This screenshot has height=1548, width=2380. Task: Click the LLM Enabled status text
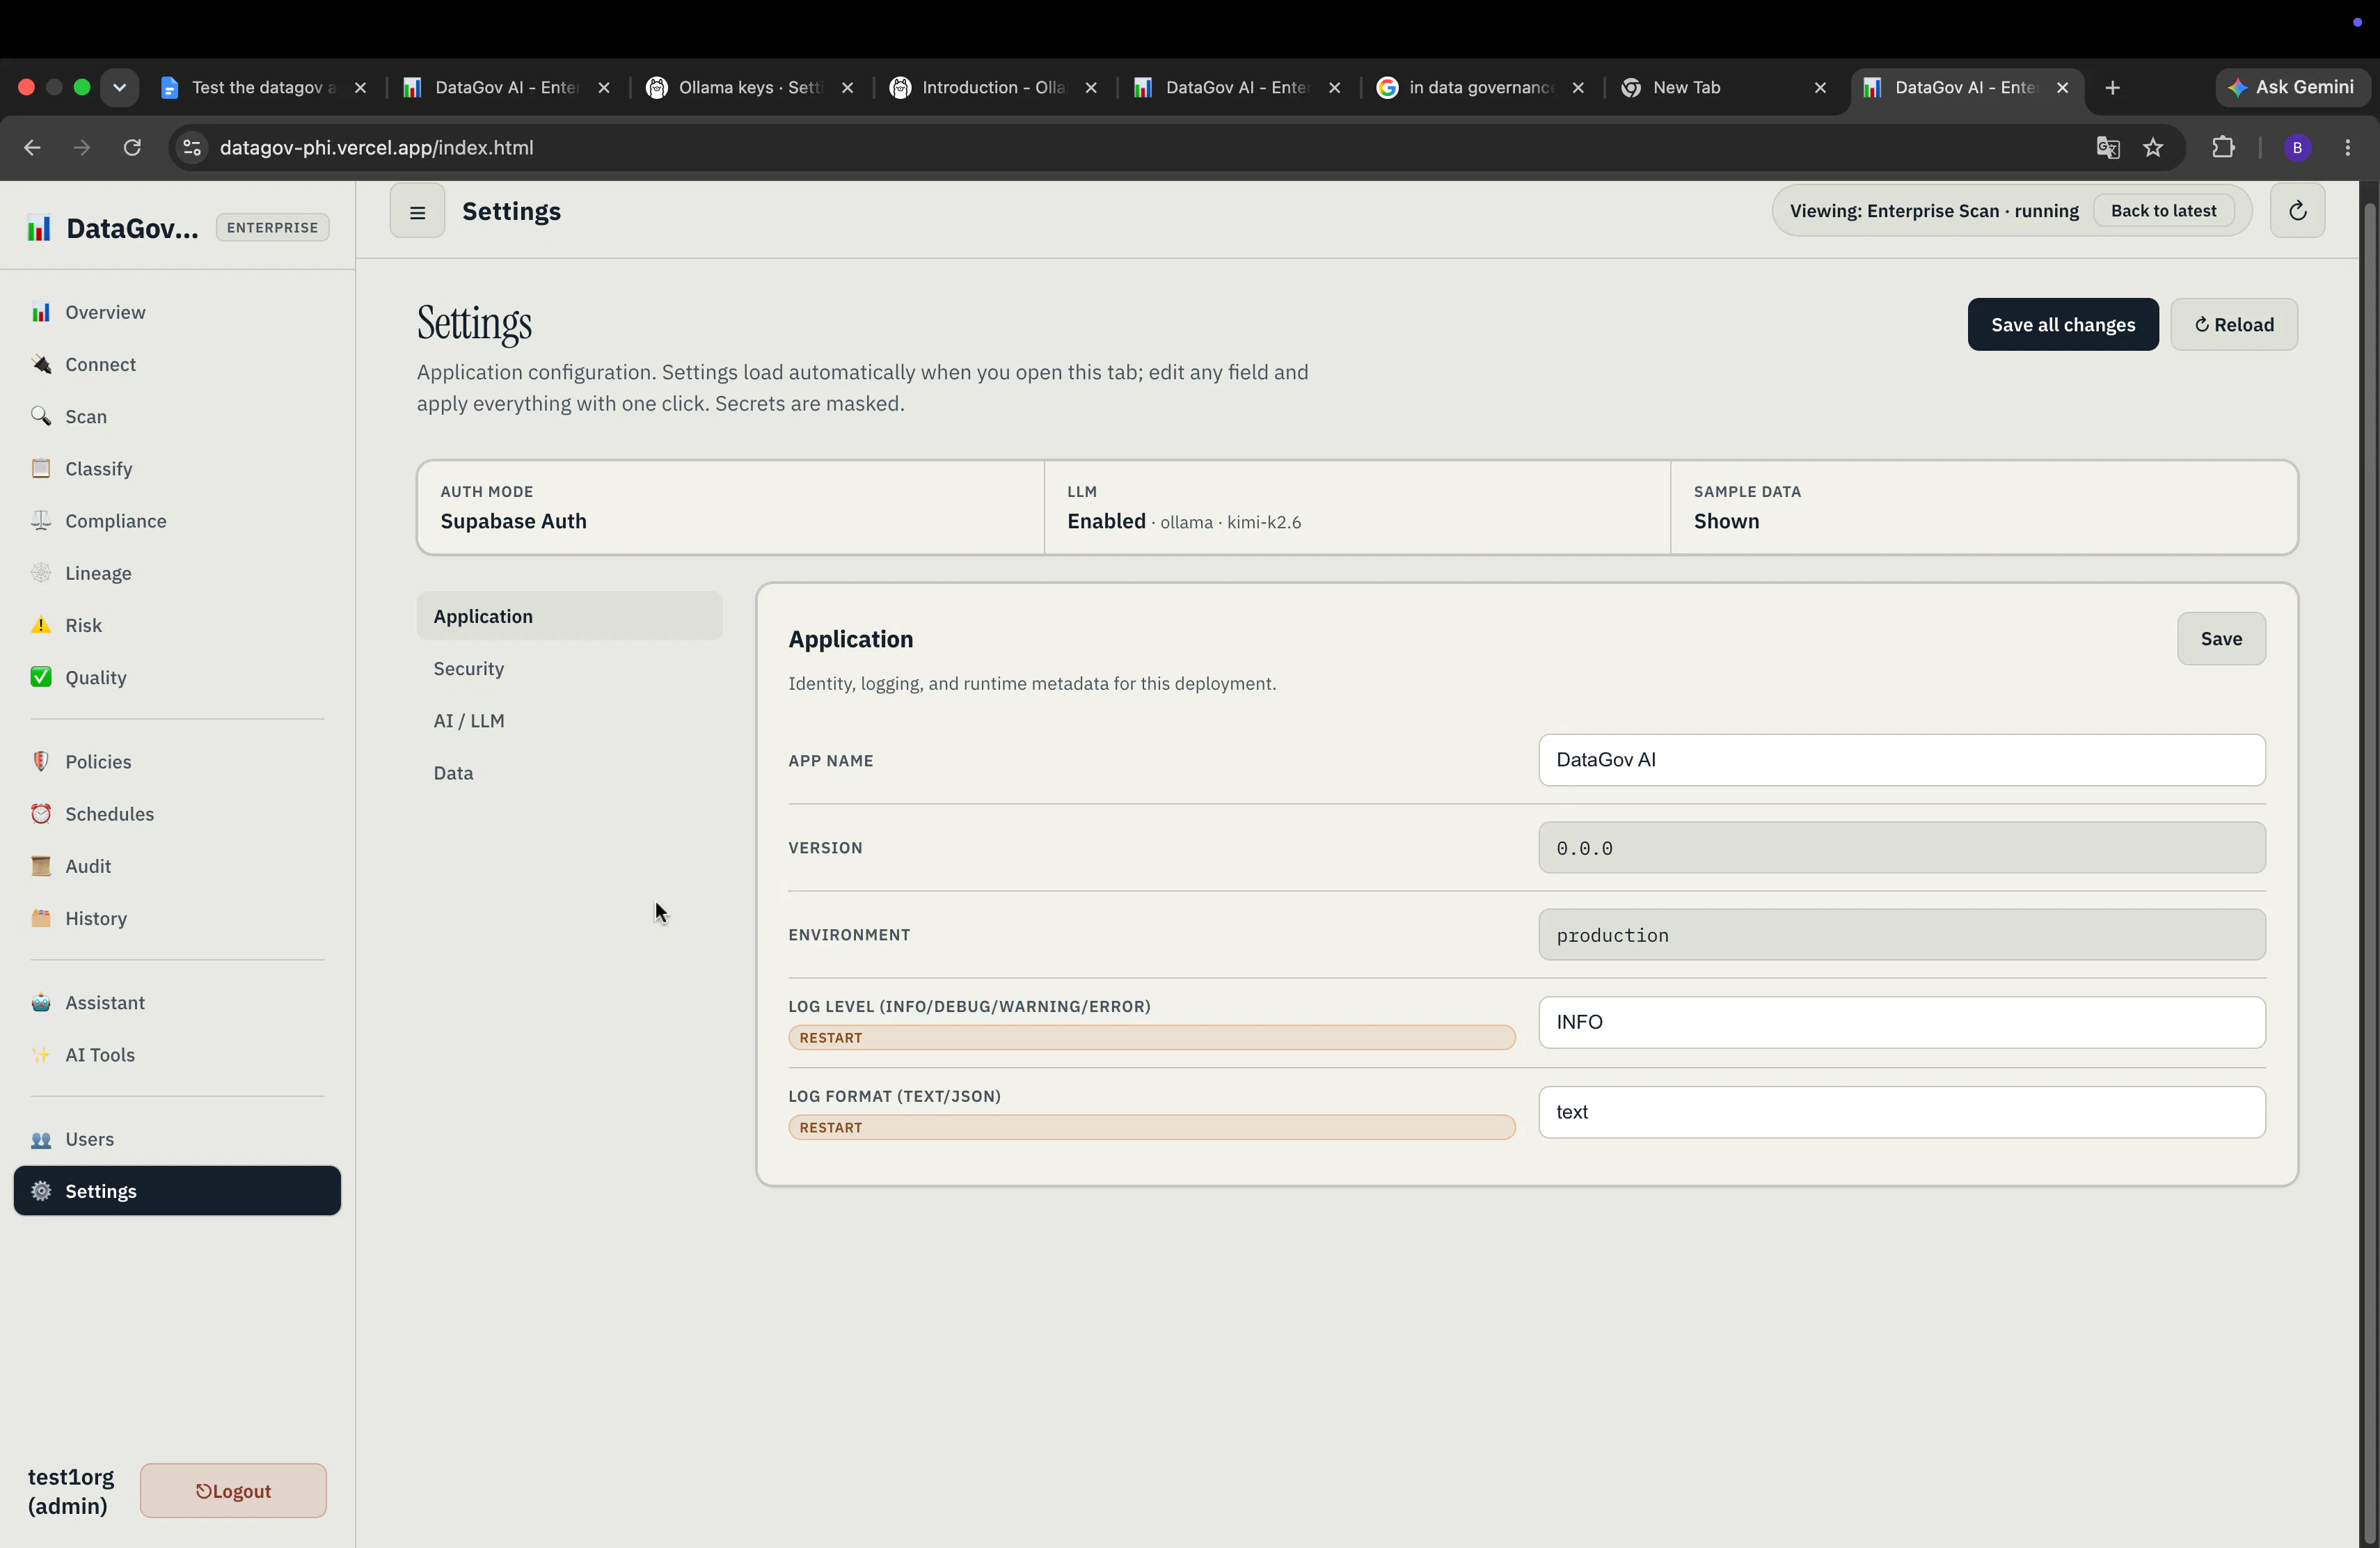coord(1106,521)
